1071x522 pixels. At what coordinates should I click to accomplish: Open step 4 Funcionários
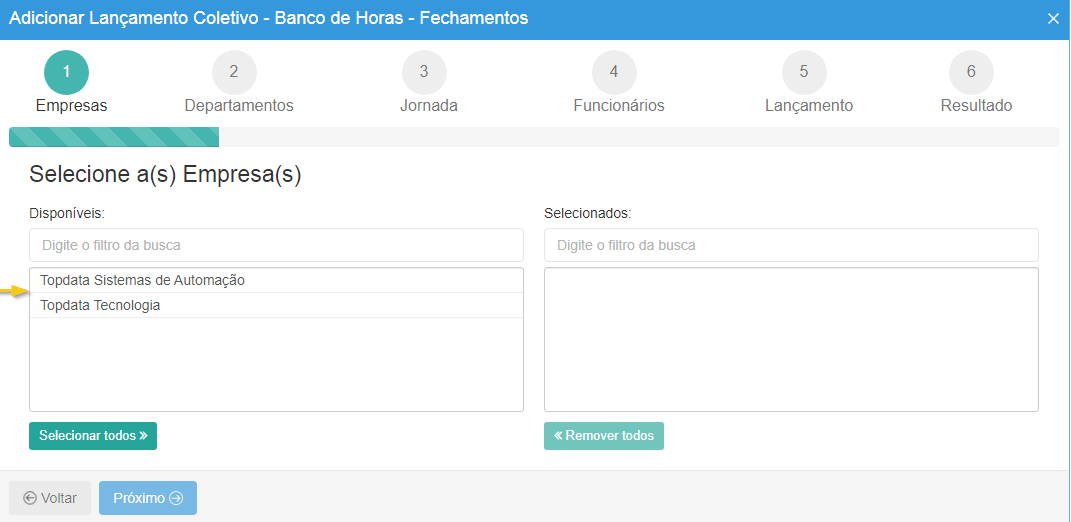coord(614,72)
